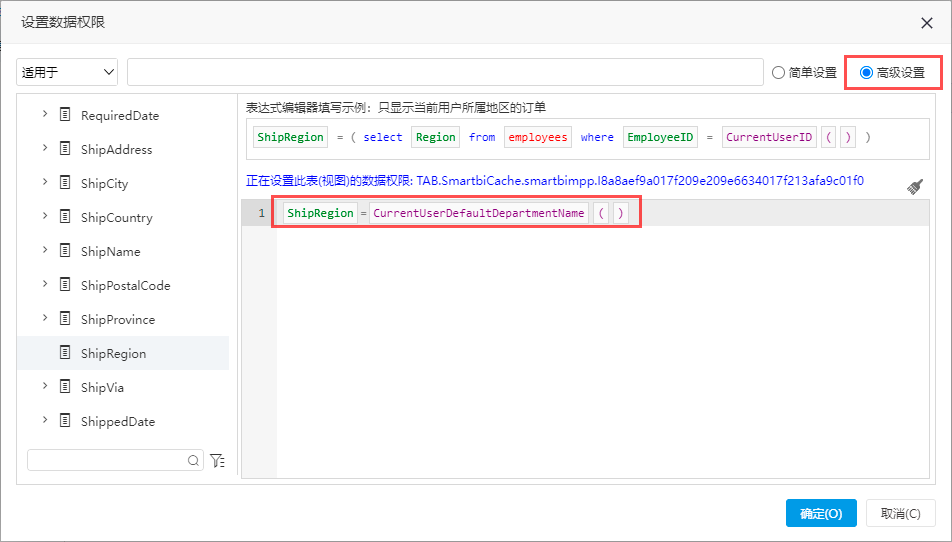Click the blue table permission text TAB.SmartbiCache

tap(640, 181)
